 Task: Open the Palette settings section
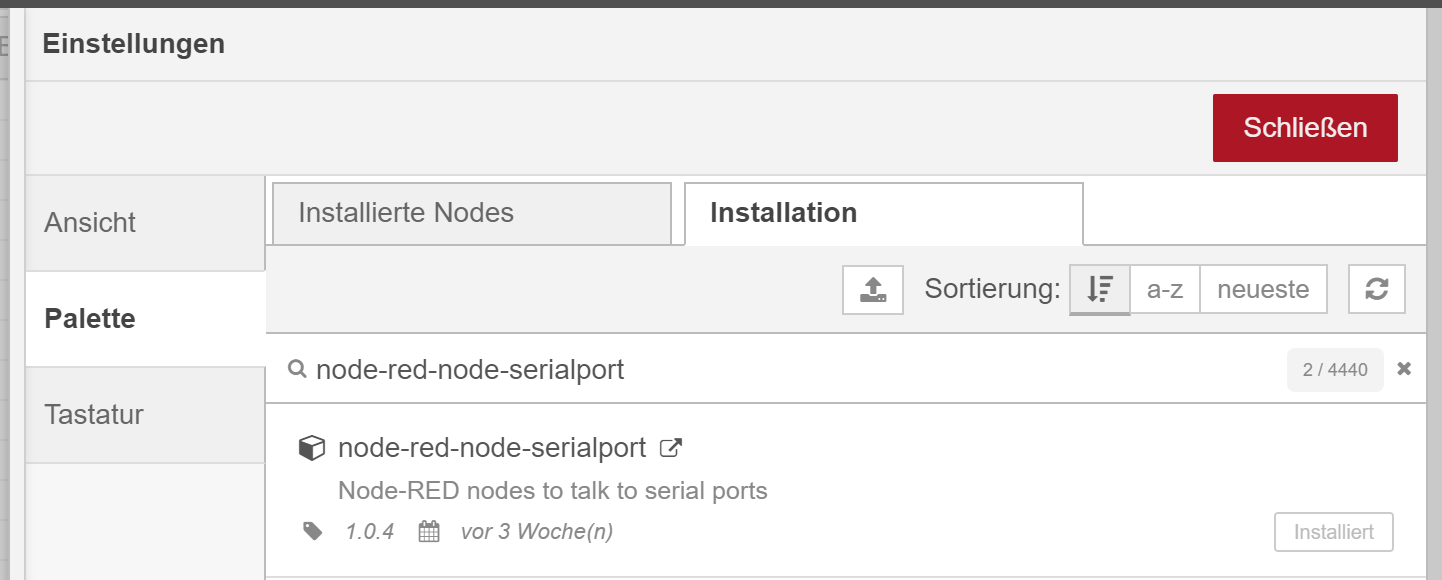tap(145, 319)
